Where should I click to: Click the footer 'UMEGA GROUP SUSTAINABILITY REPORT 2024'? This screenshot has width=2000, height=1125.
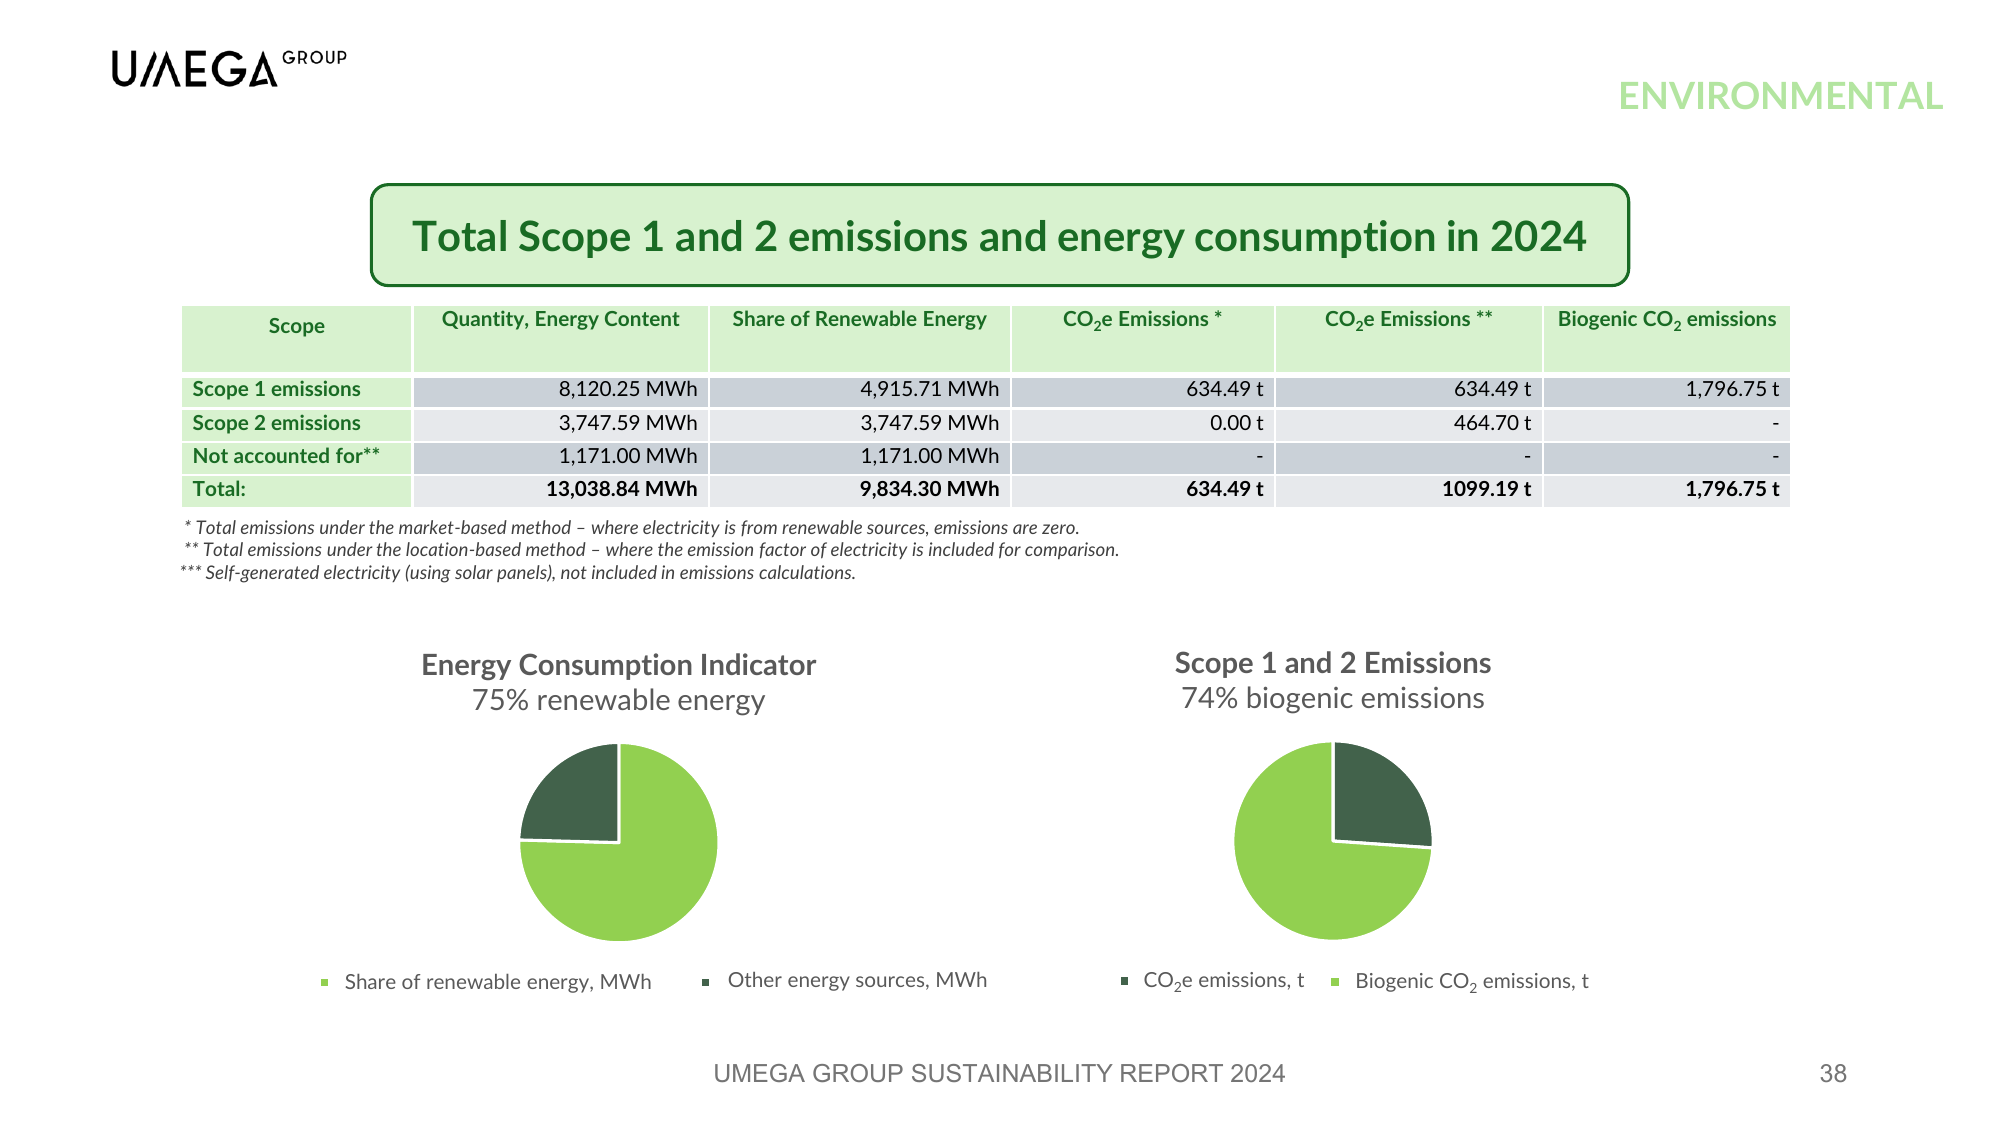click(x=999, y=1074)
